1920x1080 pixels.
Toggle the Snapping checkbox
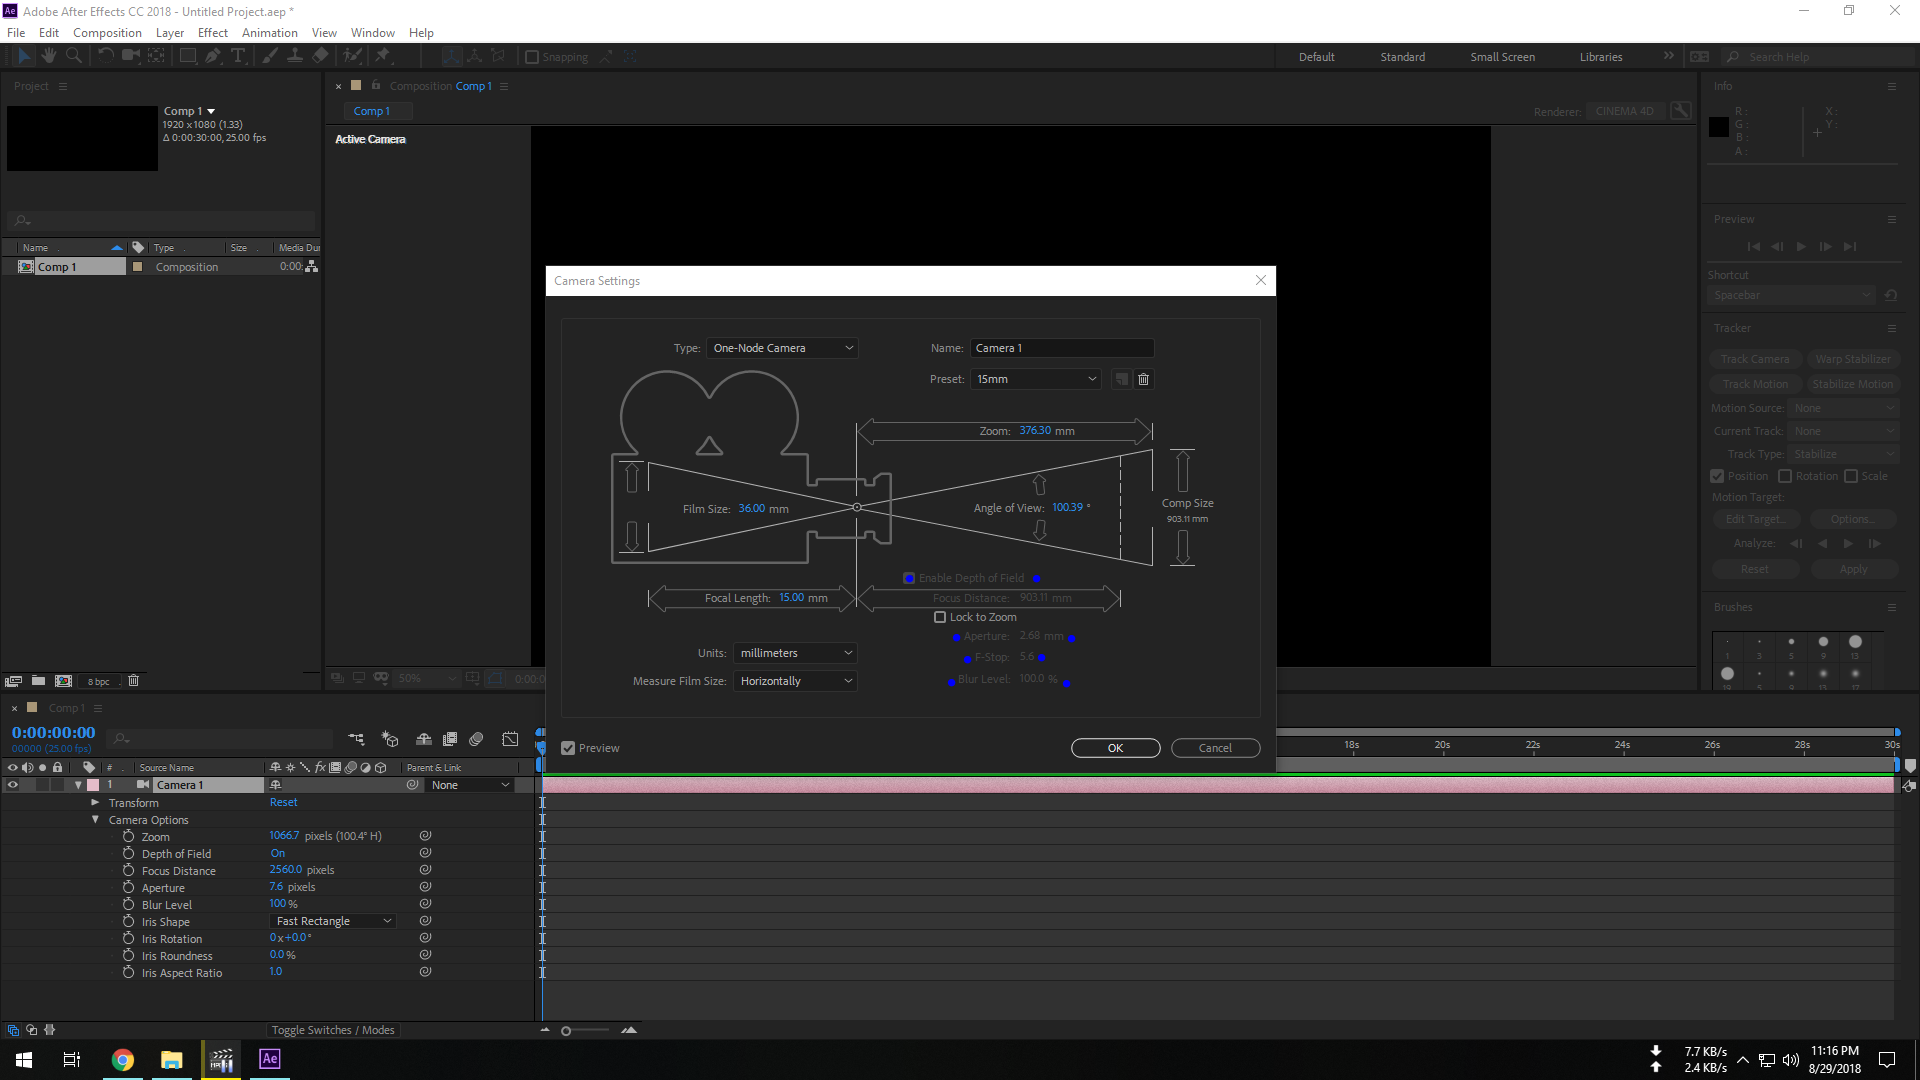(x=532, y=57)
